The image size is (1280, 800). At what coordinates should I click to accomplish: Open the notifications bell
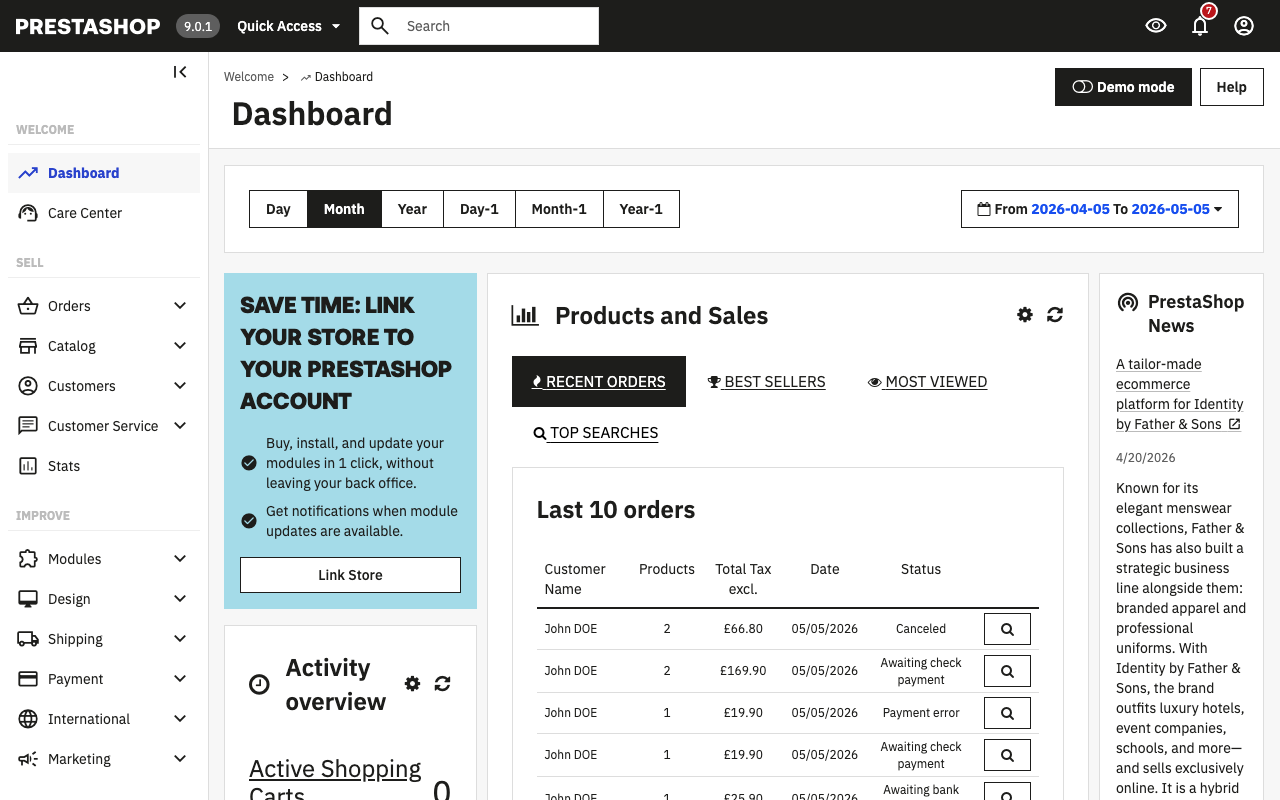click(x=1200, y=26)
